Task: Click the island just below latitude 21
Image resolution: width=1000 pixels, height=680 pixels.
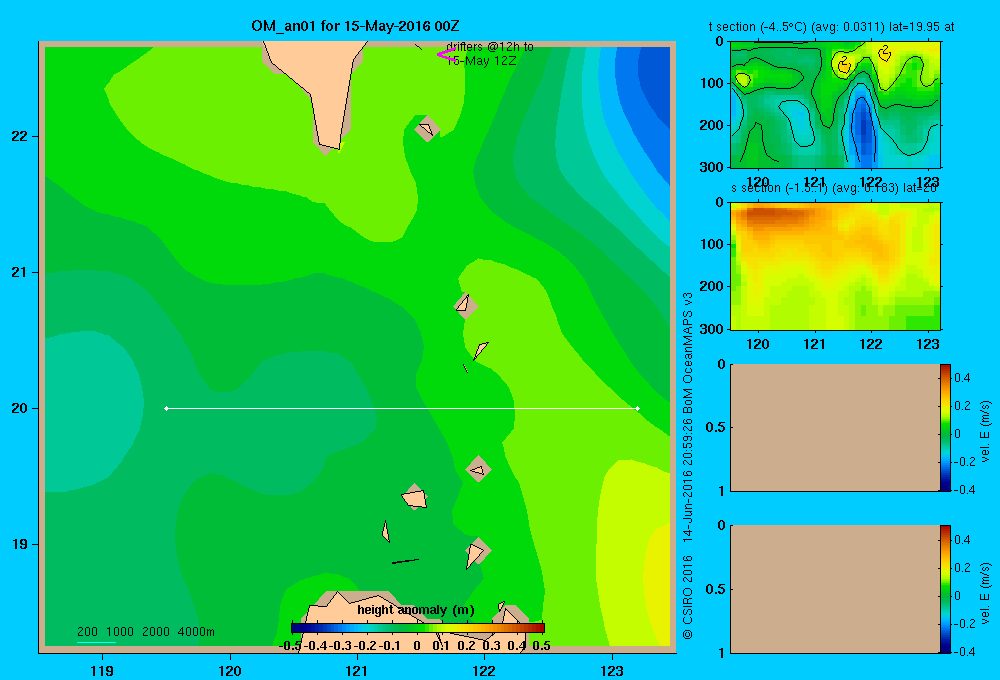Action: click(x=466, y=305)
